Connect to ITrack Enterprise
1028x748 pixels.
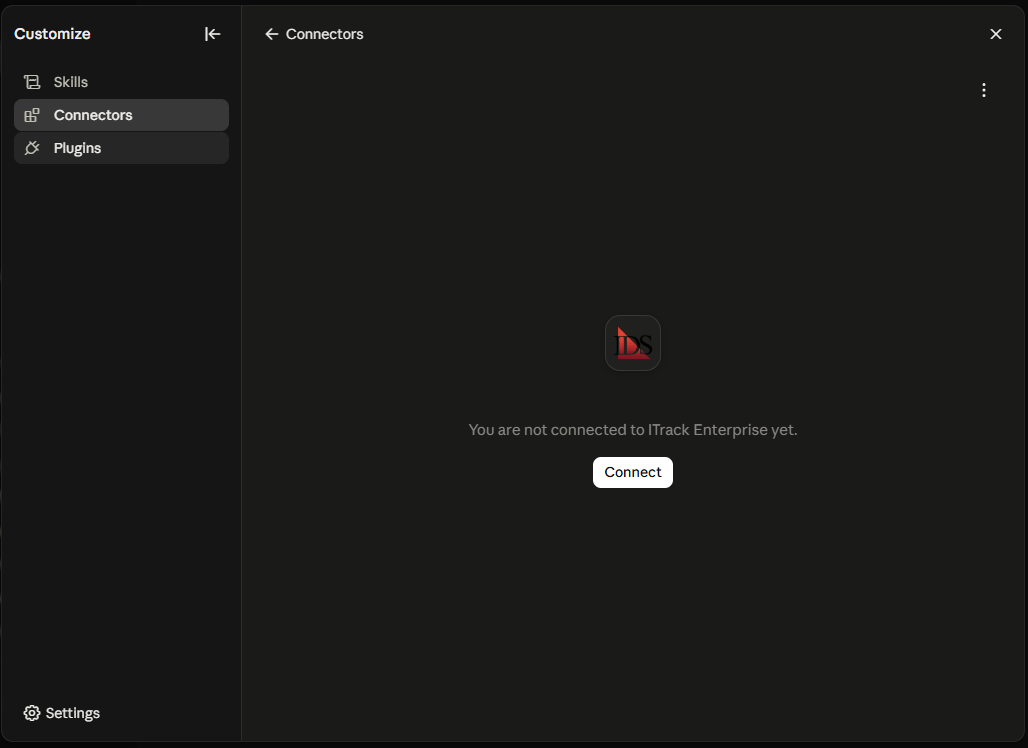click(633, 472)
